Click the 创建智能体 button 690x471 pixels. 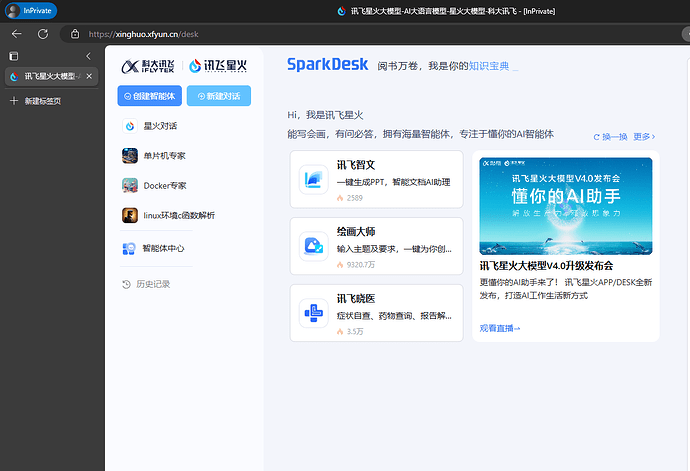tap(150, 96)
